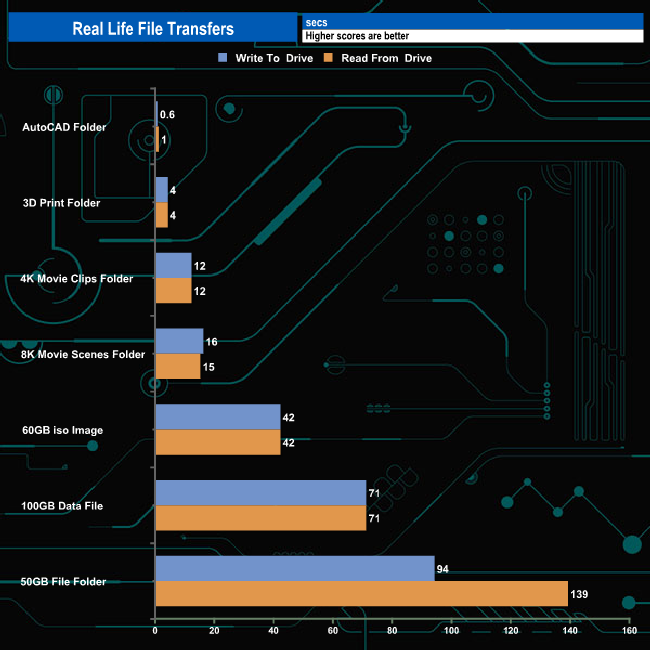Click the '0.6' AutoCAD write value
This screenshot has width=650, height=650.
pyautogui.click(x=167, y=114)
